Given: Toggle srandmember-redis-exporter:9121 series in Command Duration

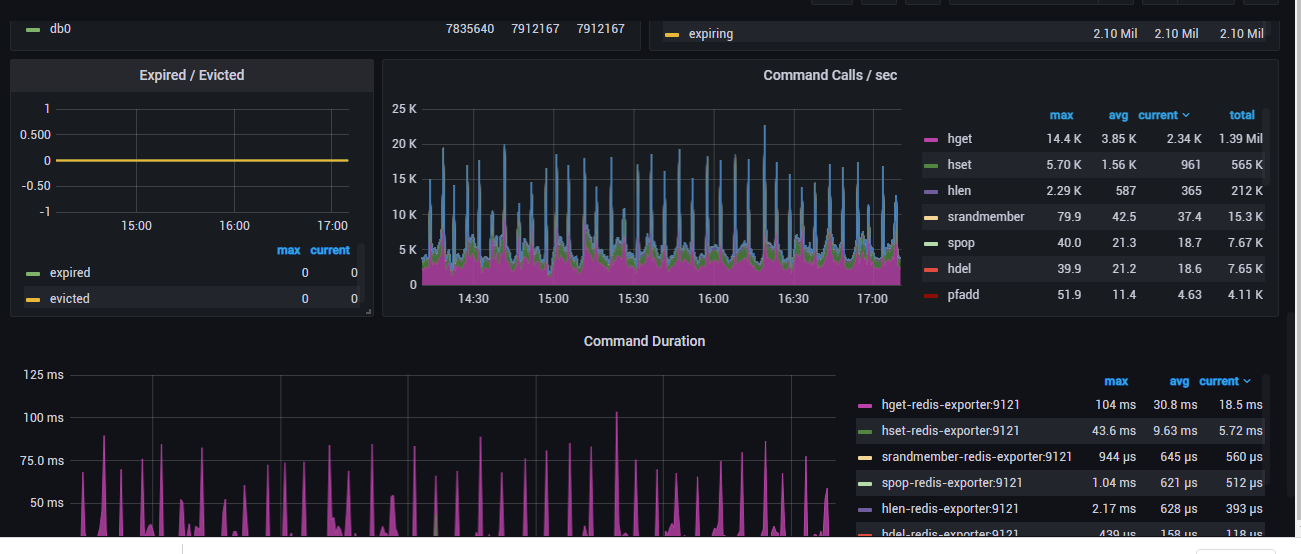Looking at the screenshot, I should click(976, 457).
